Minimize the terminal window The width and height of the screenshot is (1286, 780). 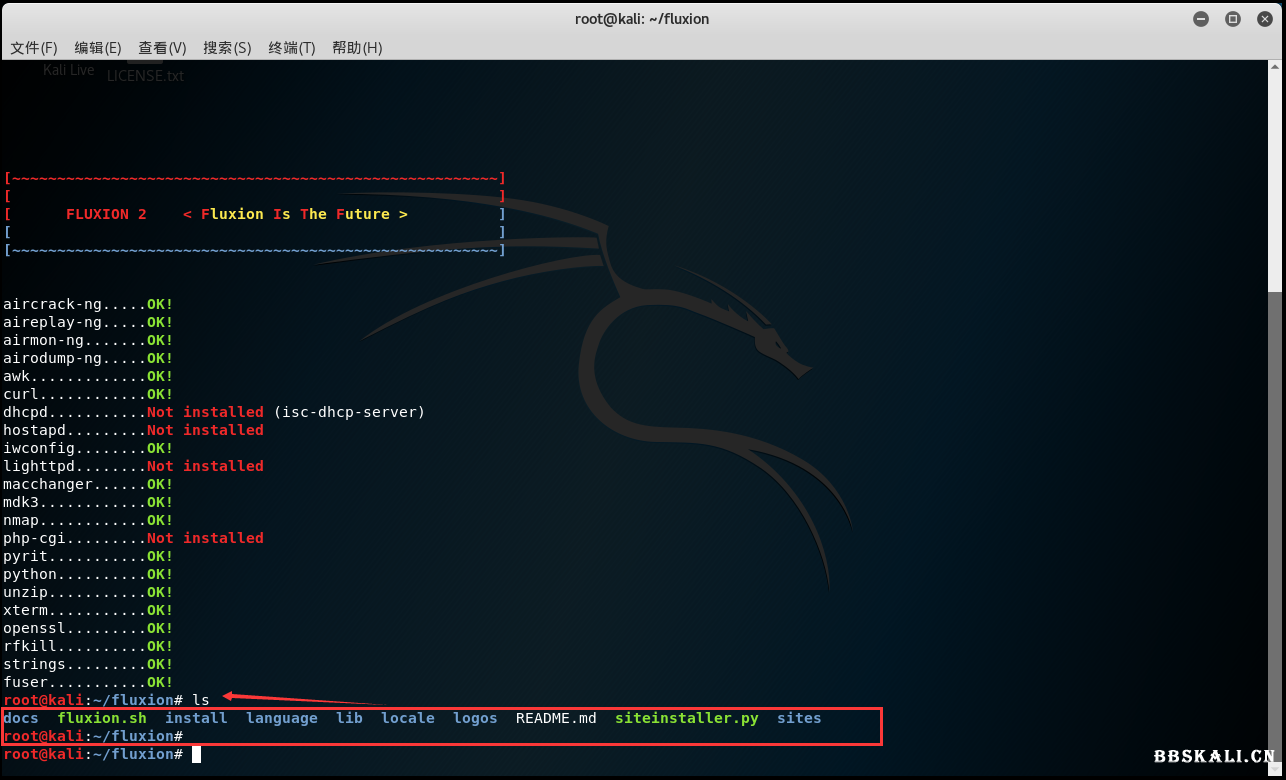pos(1201,18)
